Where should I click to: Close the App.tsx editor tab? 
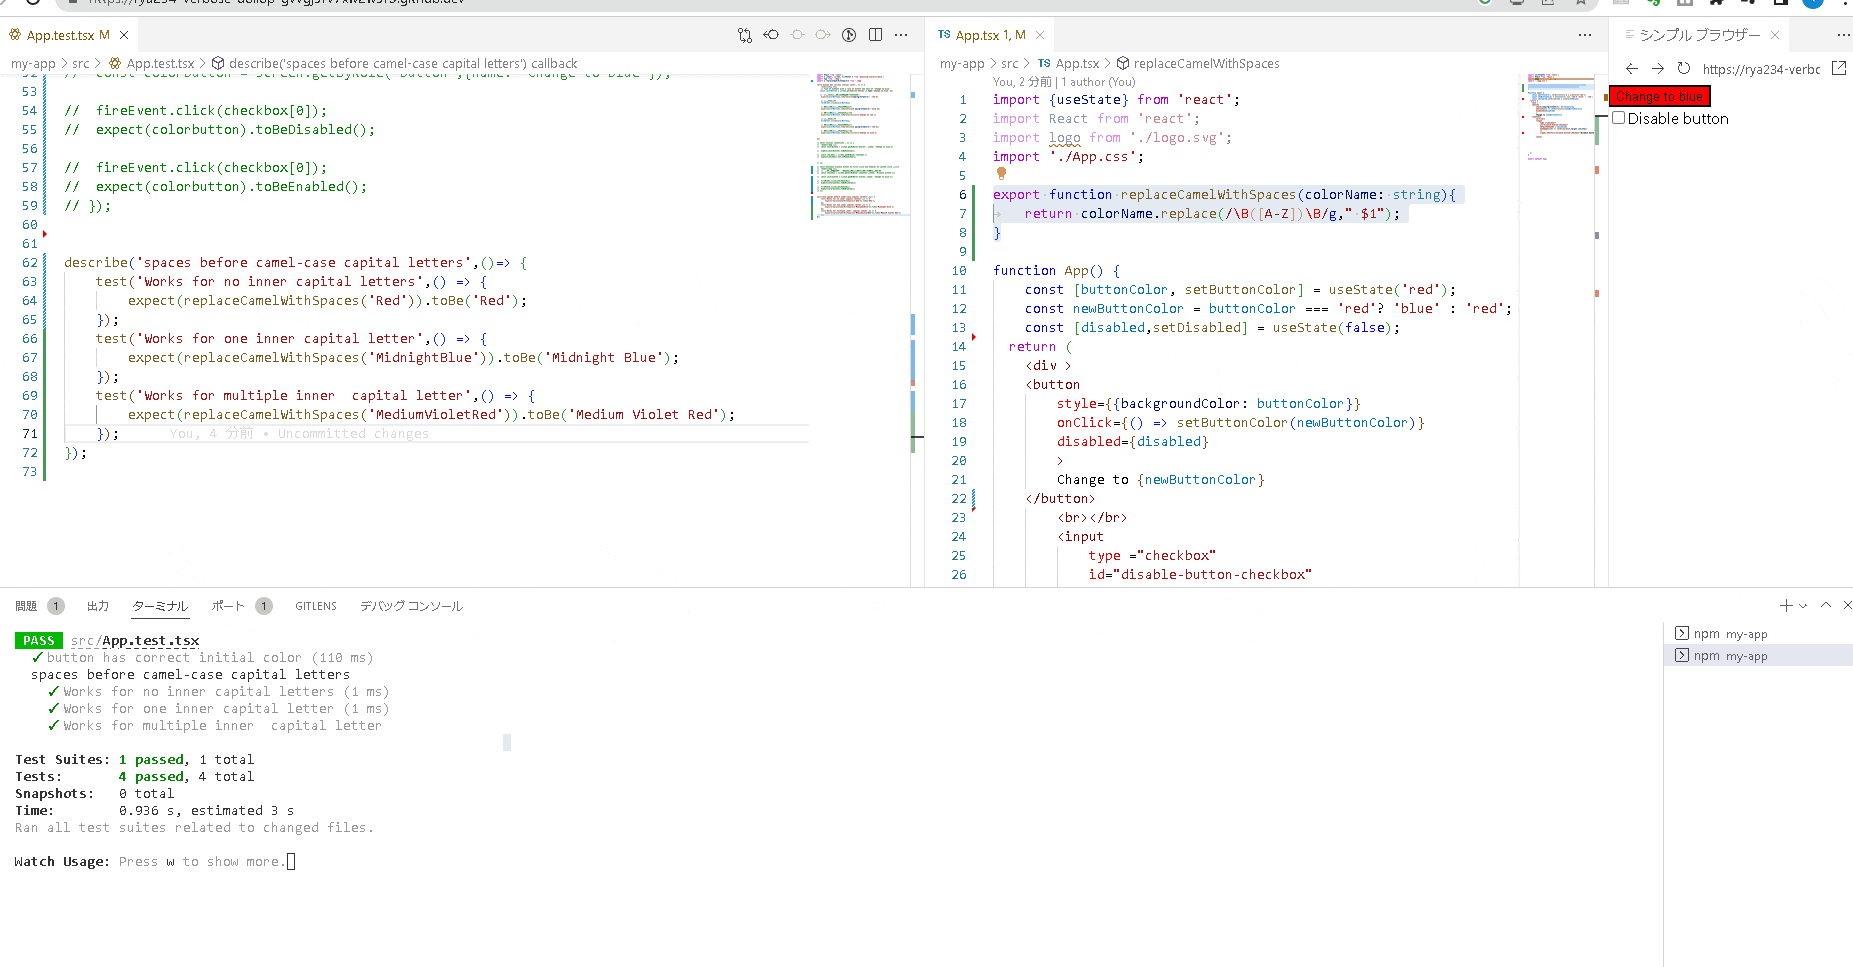[x=1040, y=35]
